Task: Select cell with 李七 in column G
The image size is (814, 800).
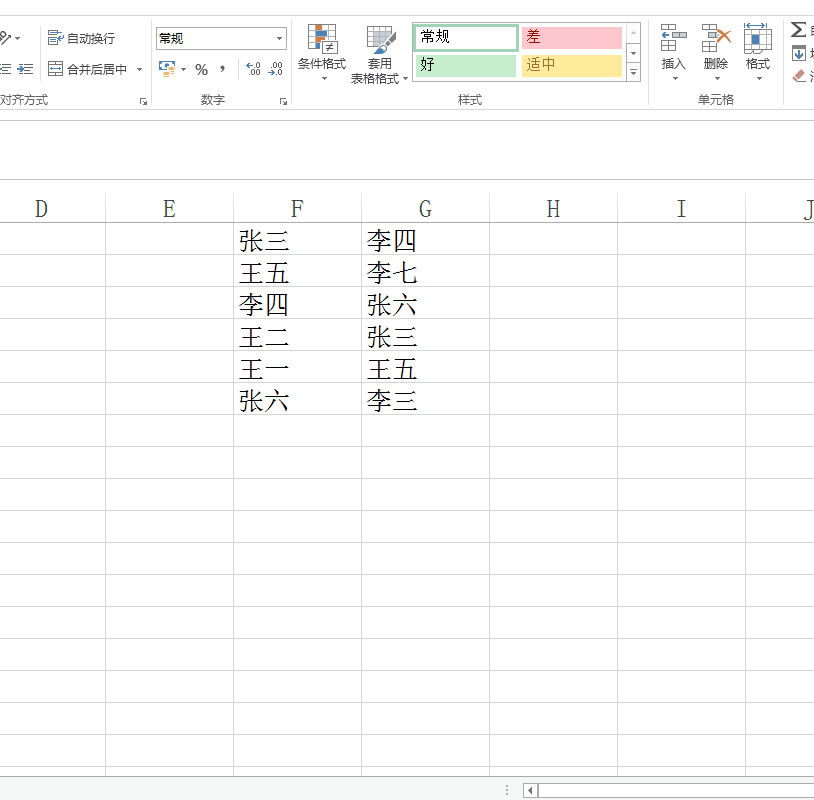Action: [425, 271]
